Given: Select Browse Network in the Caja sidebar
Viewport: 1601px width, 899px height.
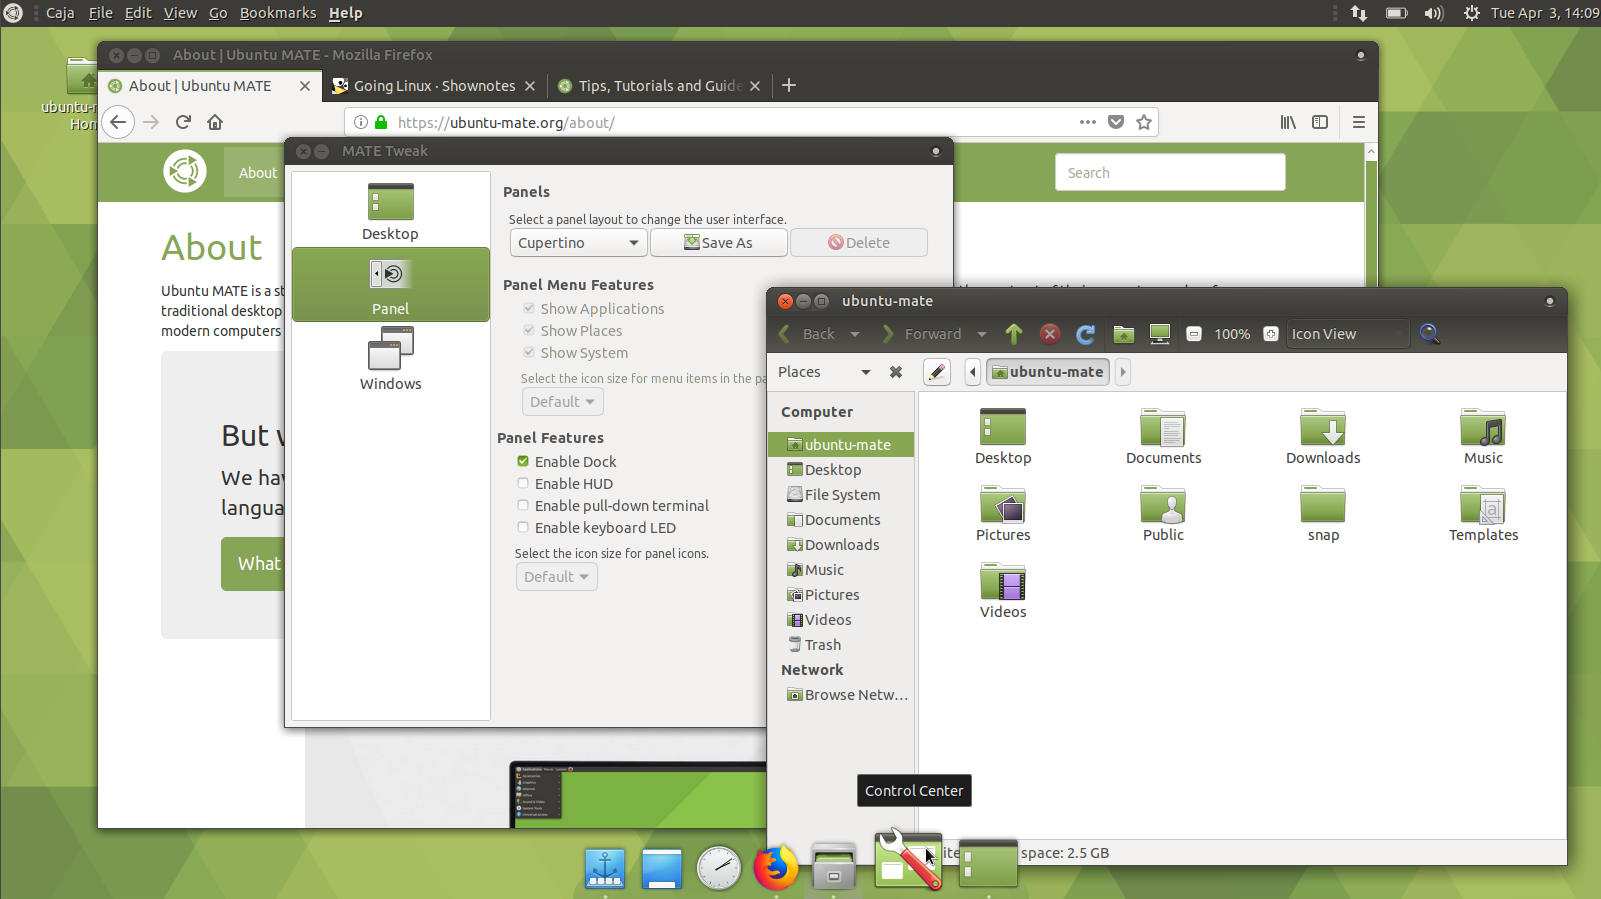Looking at the screenshot, I should (x=841, y=695).
